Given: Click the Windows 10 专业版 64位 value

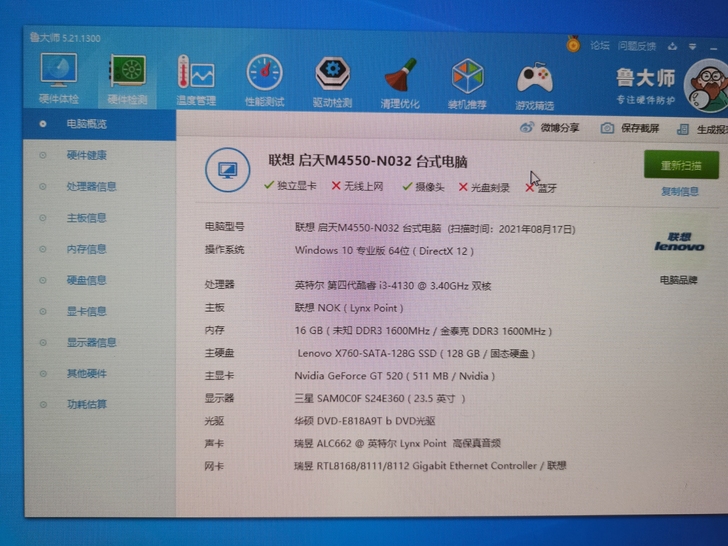Looking at the screenshot, I should [384, 251].
